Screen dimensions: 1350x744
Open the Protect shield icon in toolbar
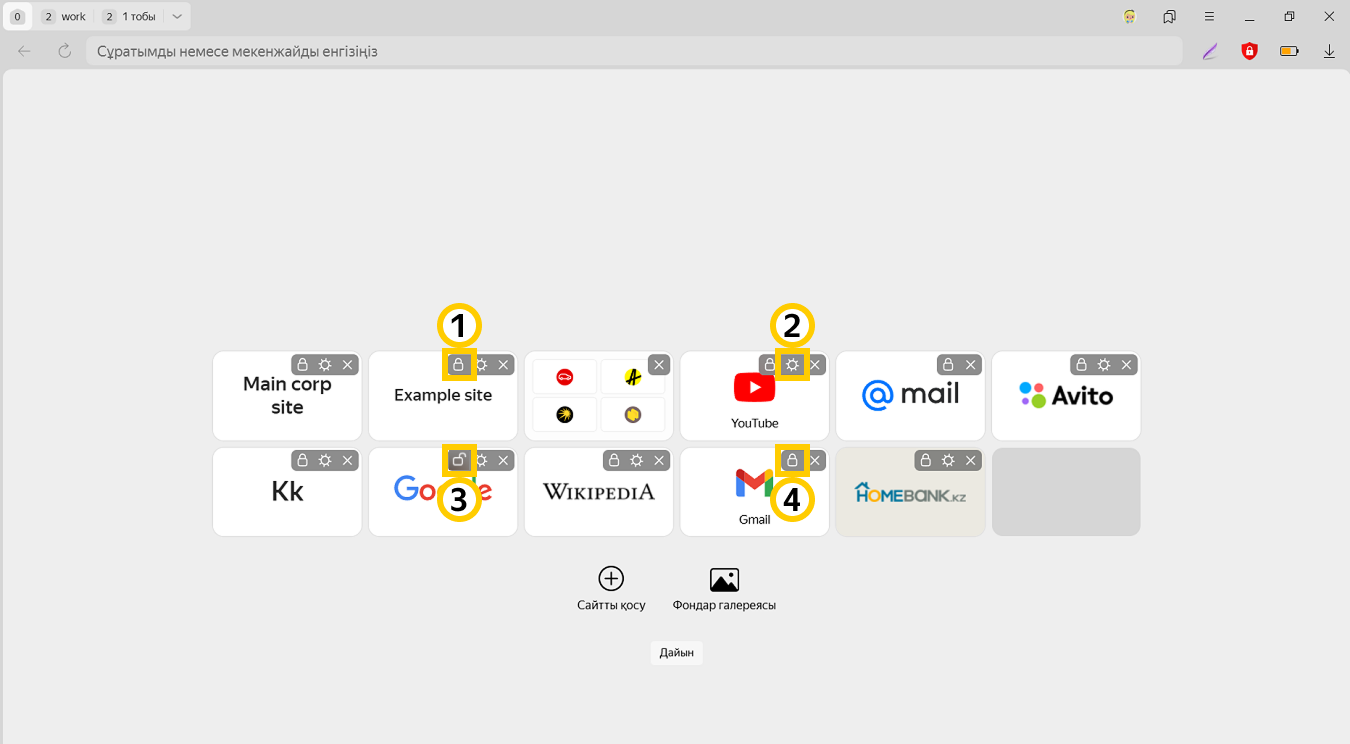(1249, 51)
